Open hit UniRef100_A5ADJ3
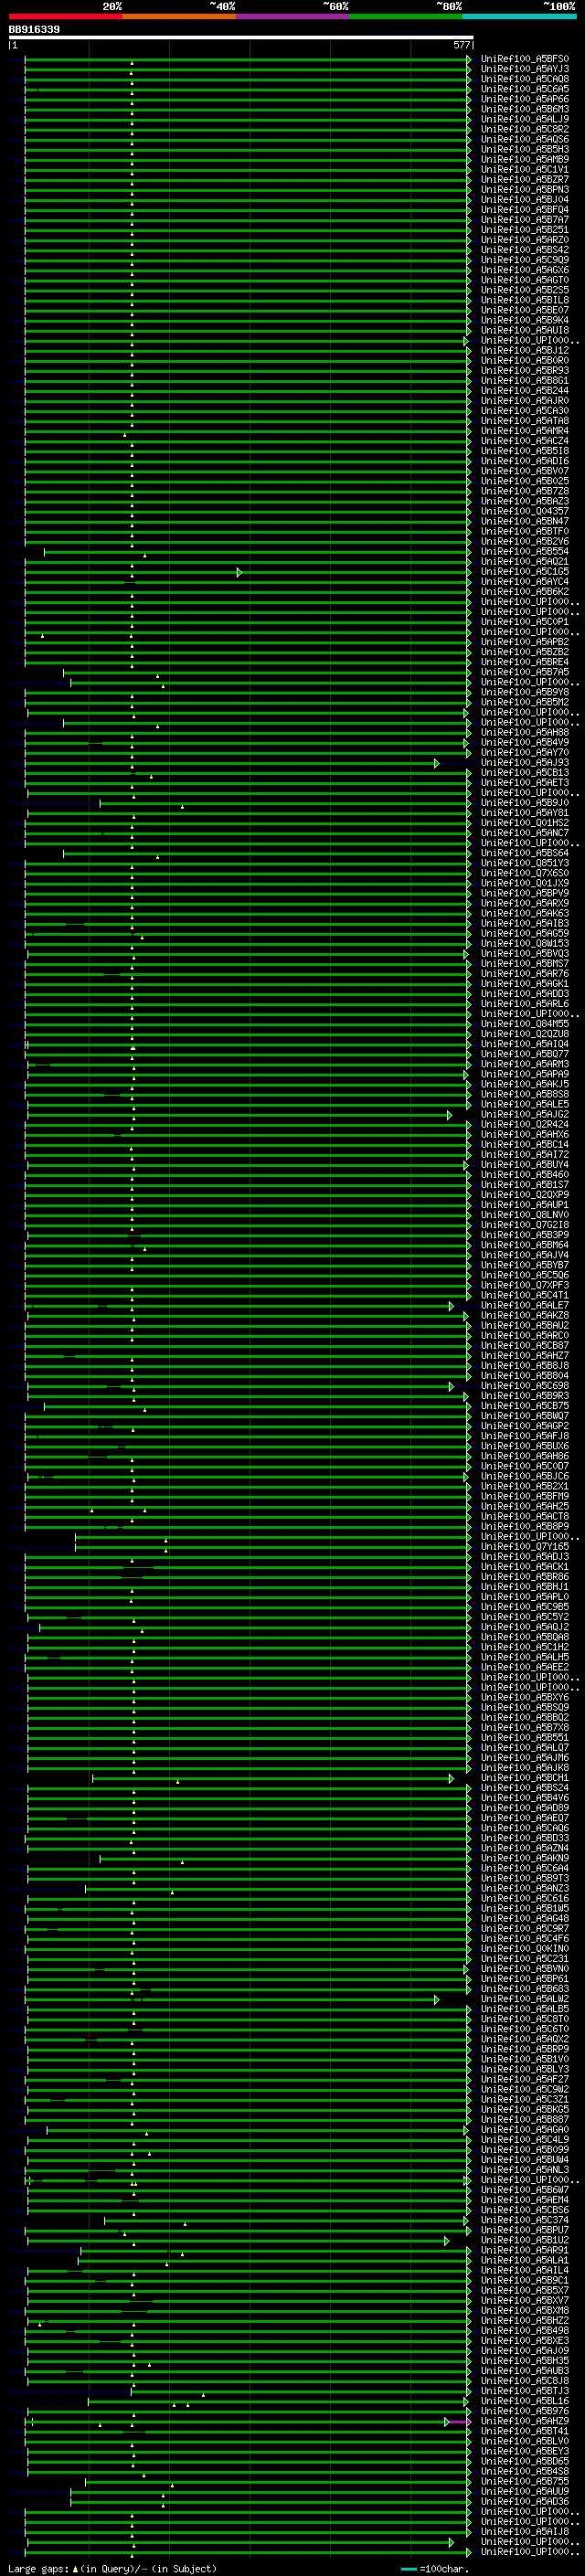The height and width of the screenshot is (2576, 585). (x=525, y=1557)
